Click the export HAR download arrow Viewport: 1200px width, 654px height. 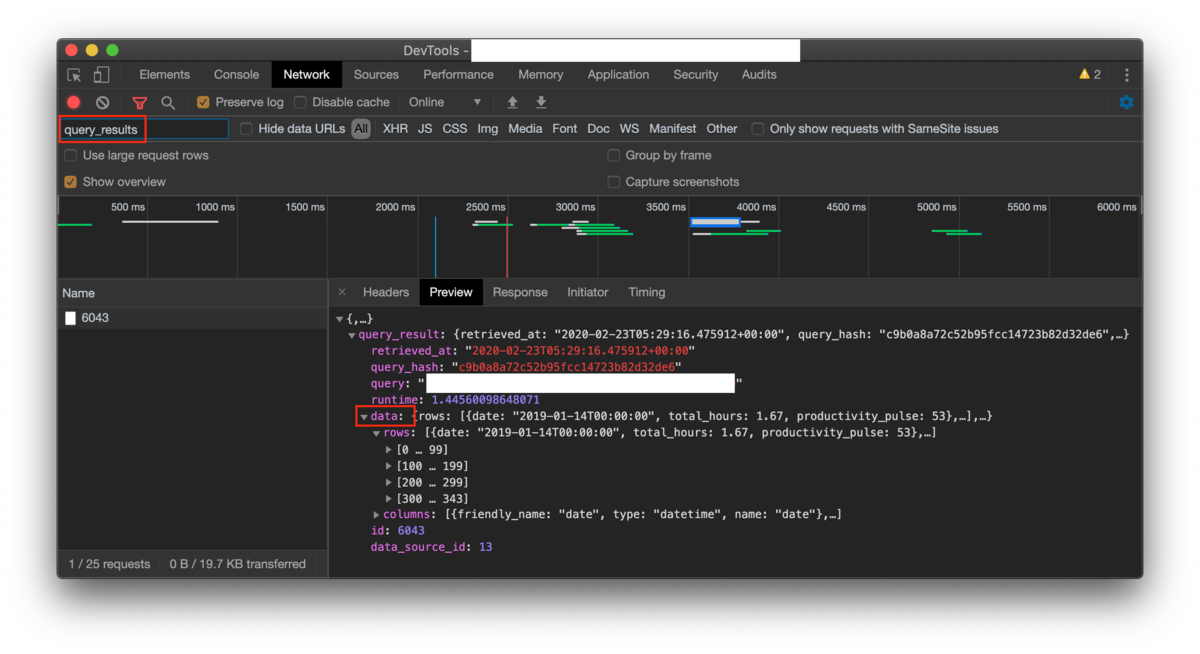(541, 102)
